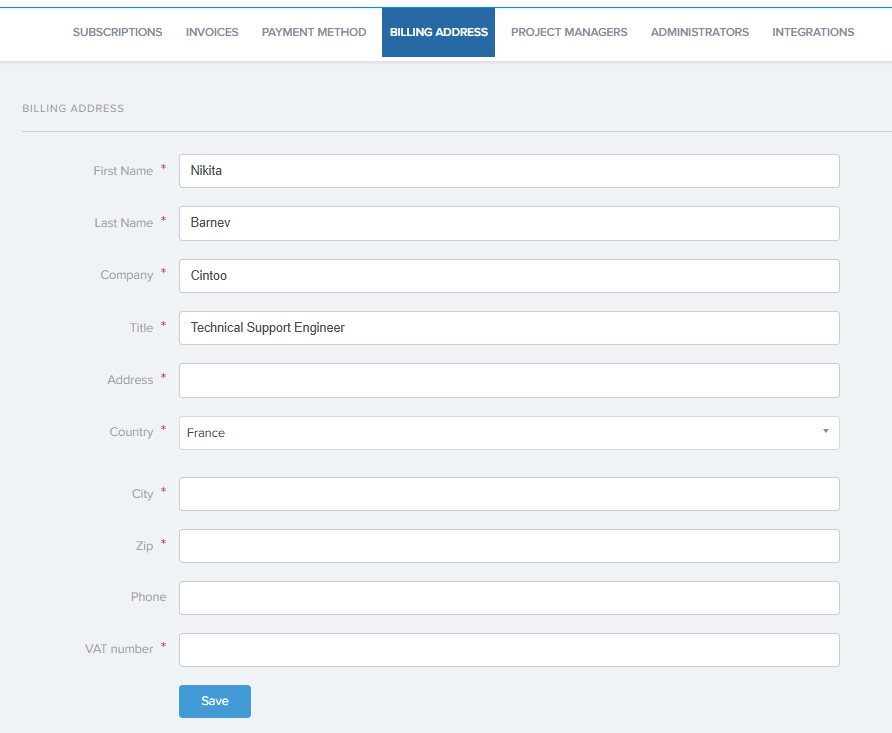This screenshot has height=733, width=892.
Task: Focus the empty City input field
Action: [509, 494]
